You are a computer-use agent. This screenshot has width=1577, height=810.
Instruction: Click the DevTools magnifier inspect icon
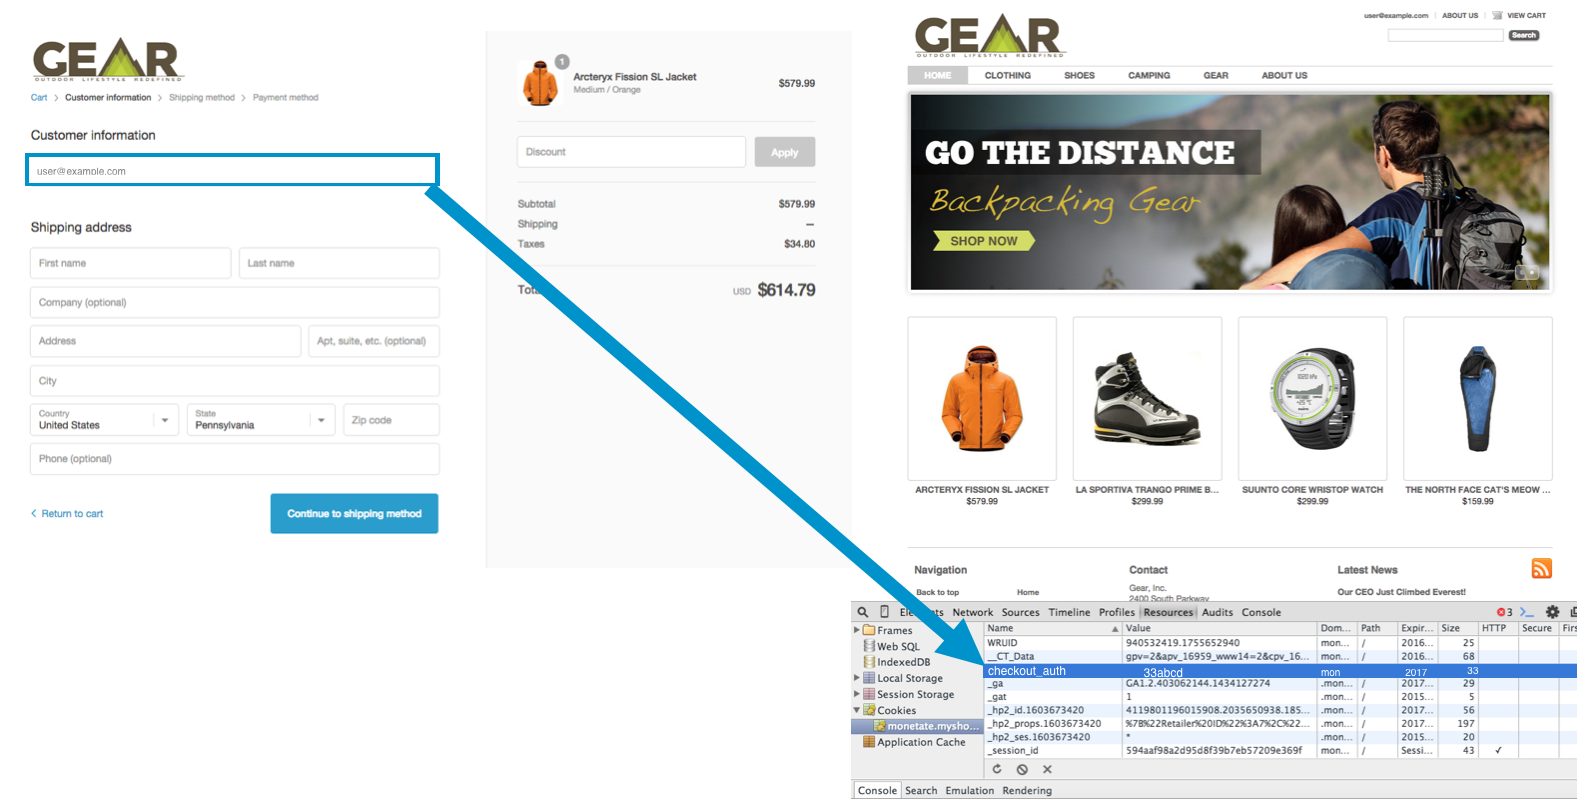(863, 612)
